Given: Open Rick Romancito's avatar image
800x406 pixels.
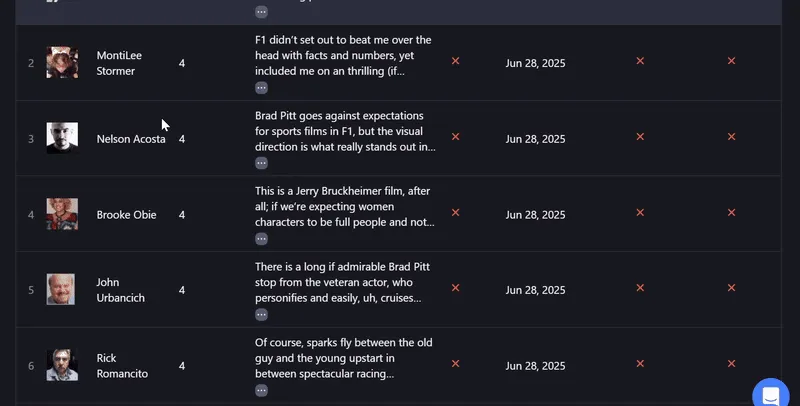Looking at the screenshot, I should (x=62, y=365).
